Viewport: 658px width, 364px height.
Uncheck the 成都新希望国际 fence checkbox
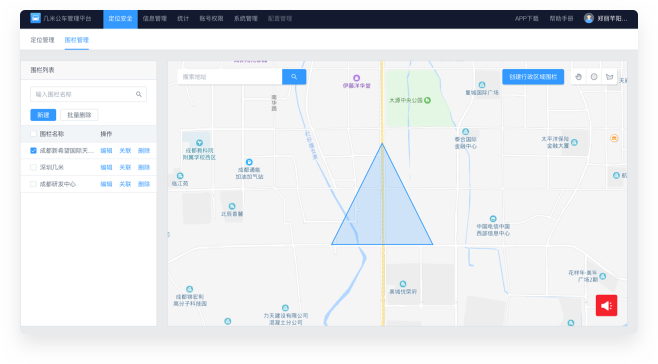coord(34,150)
